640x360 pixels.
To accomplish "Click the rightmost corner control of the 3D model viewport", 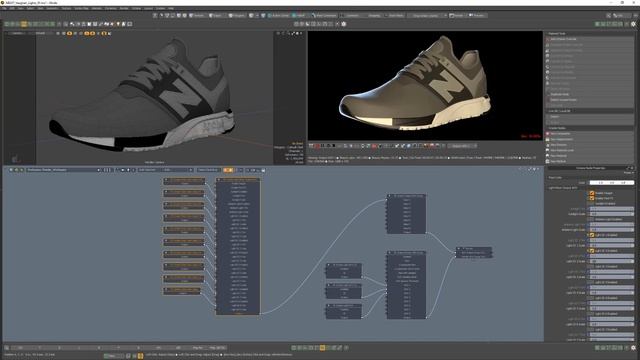I will (301, 33).
